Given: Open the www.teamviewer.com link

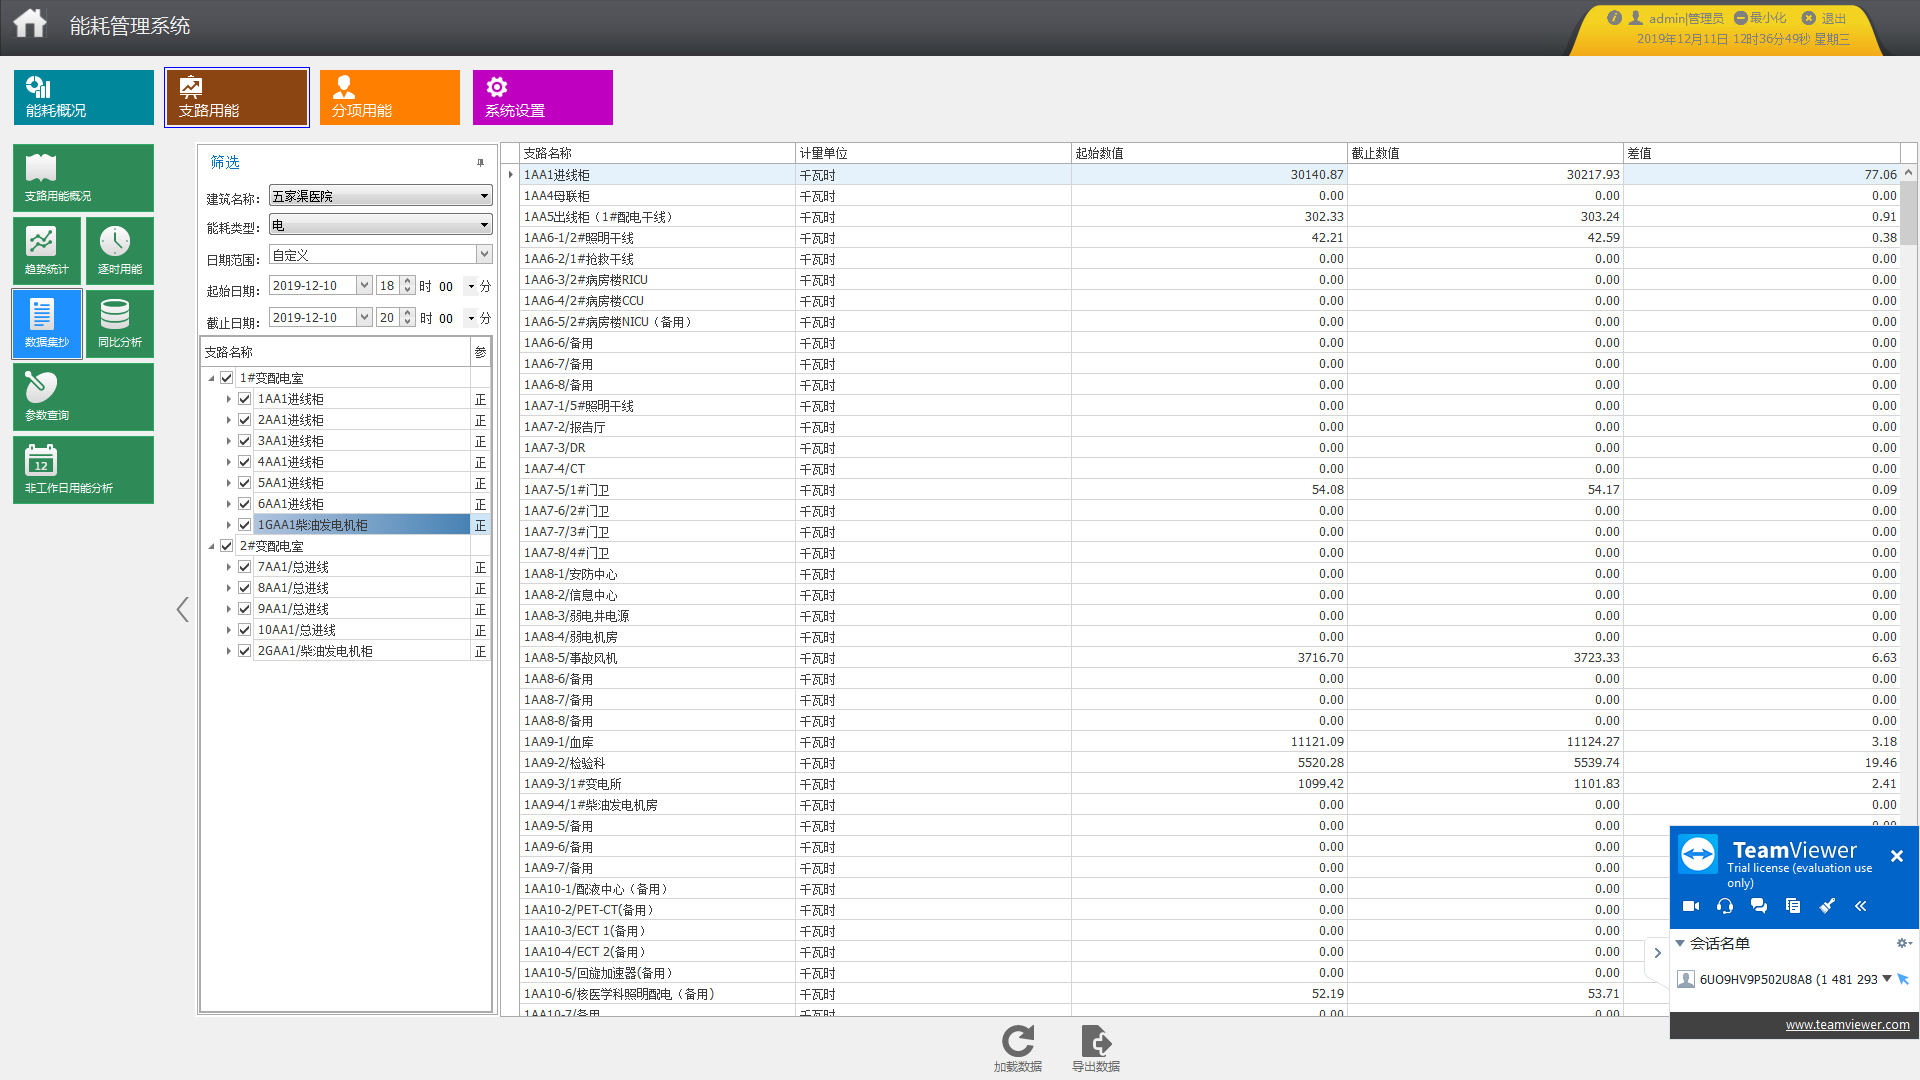Looking at the screenshot, I should pyautogui.click(x=1847, y=1025).
